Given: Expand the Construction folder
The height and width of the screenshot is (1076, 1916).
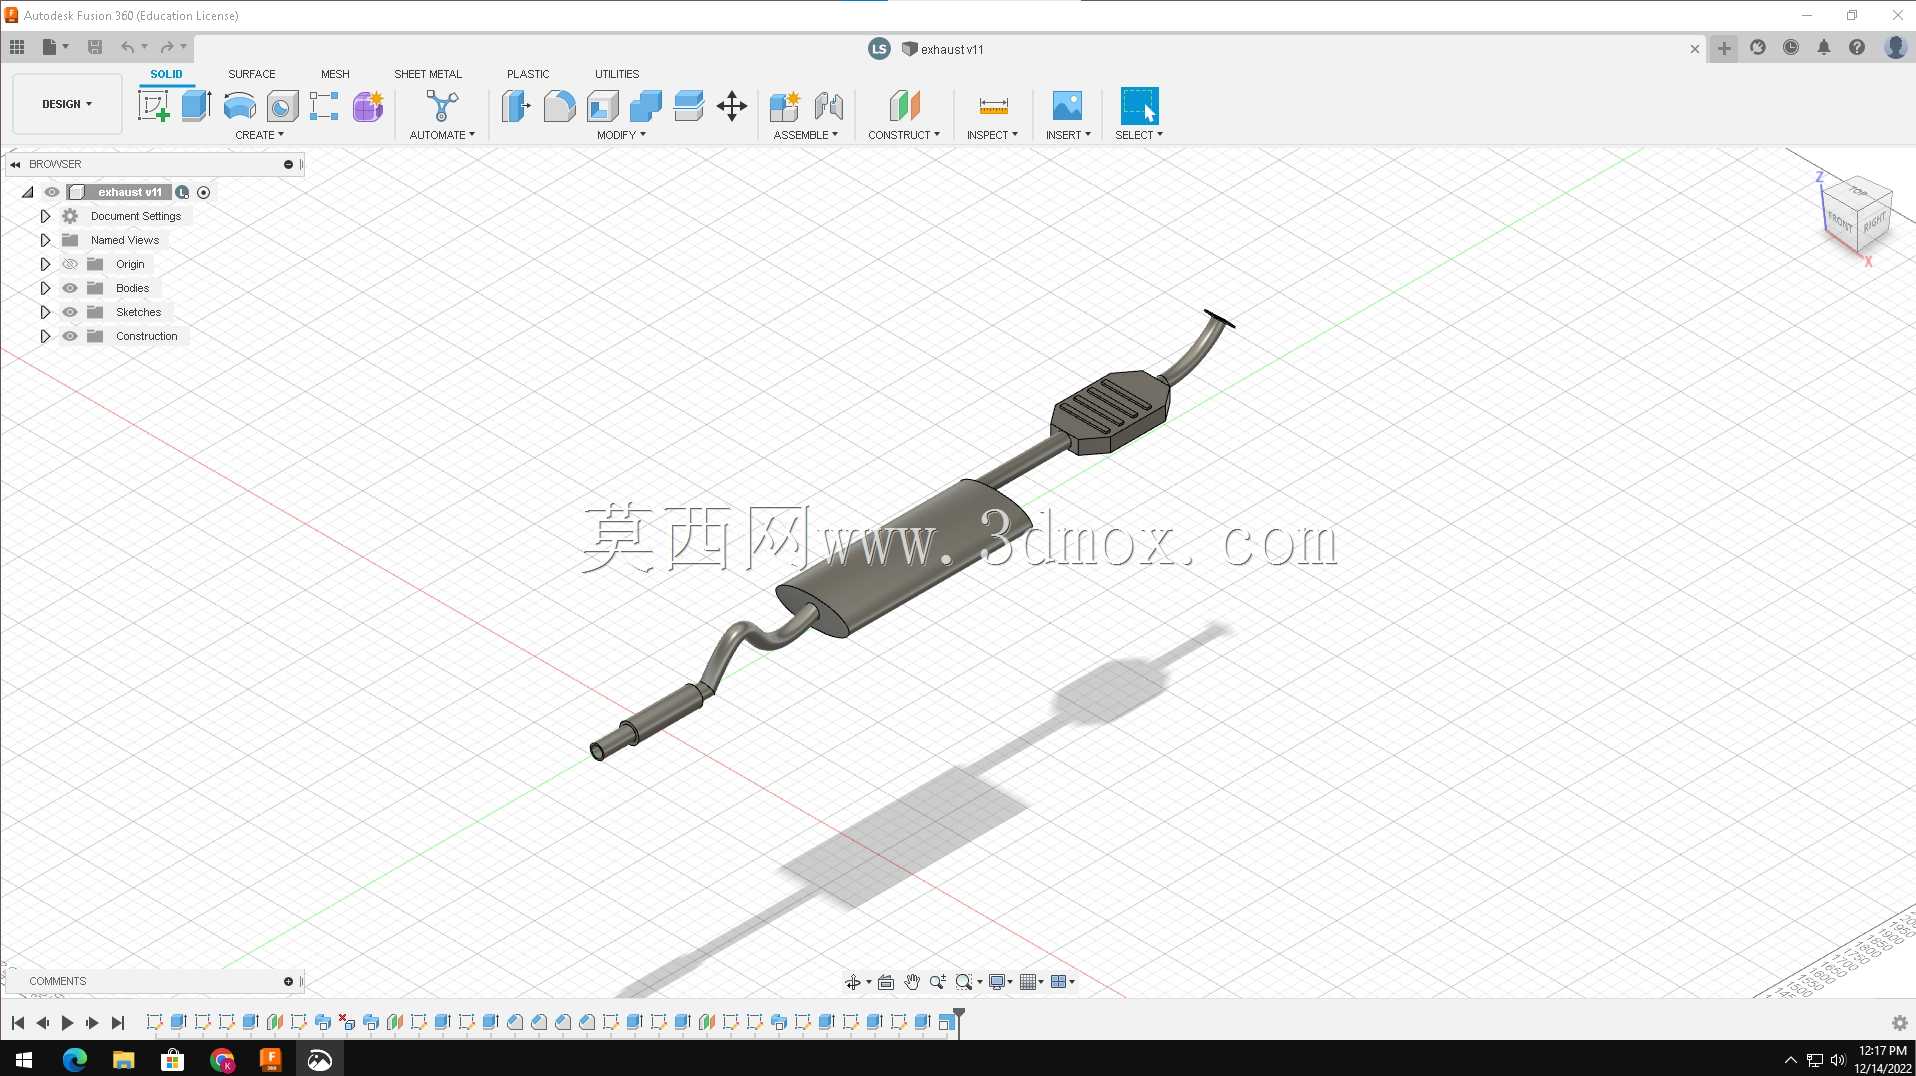Looking at the screenshot, I should coord(45,336).
